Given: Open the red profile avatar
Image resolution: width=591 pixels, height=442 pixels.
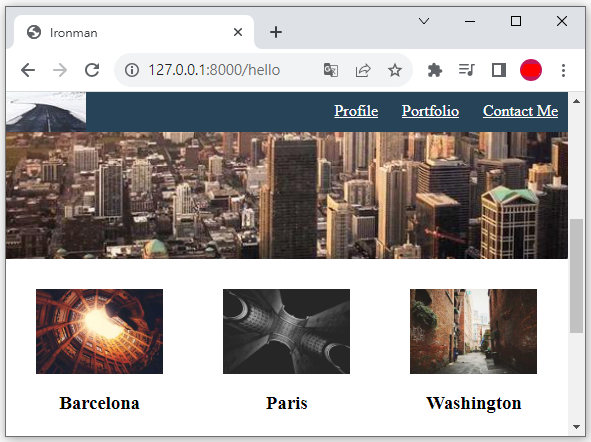Looking at the screenshot, I should tap(531, 70).
